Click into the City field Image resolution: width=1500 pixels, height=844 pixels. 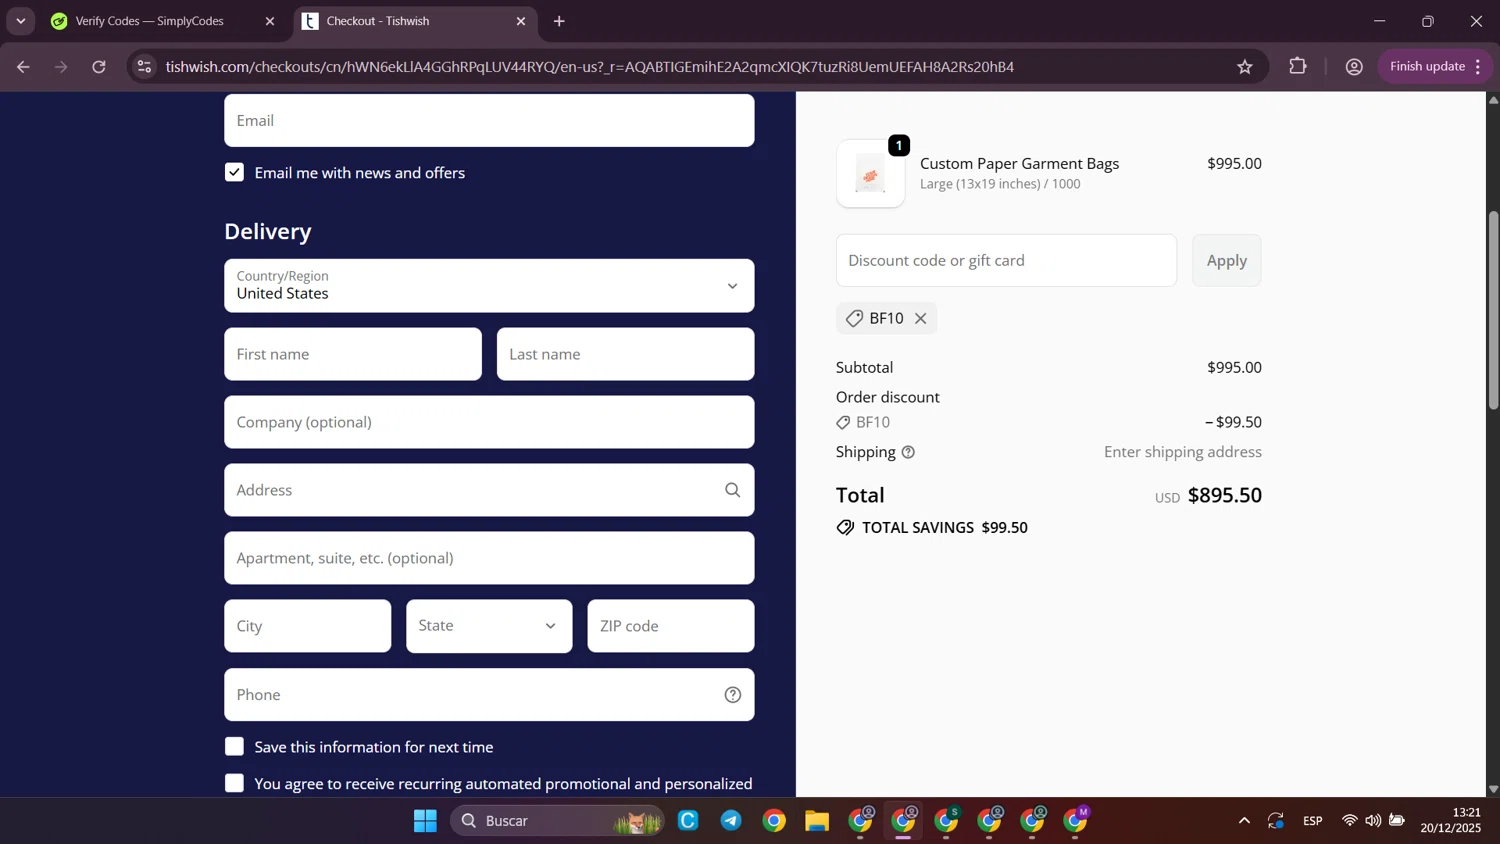tap(308, 626)
